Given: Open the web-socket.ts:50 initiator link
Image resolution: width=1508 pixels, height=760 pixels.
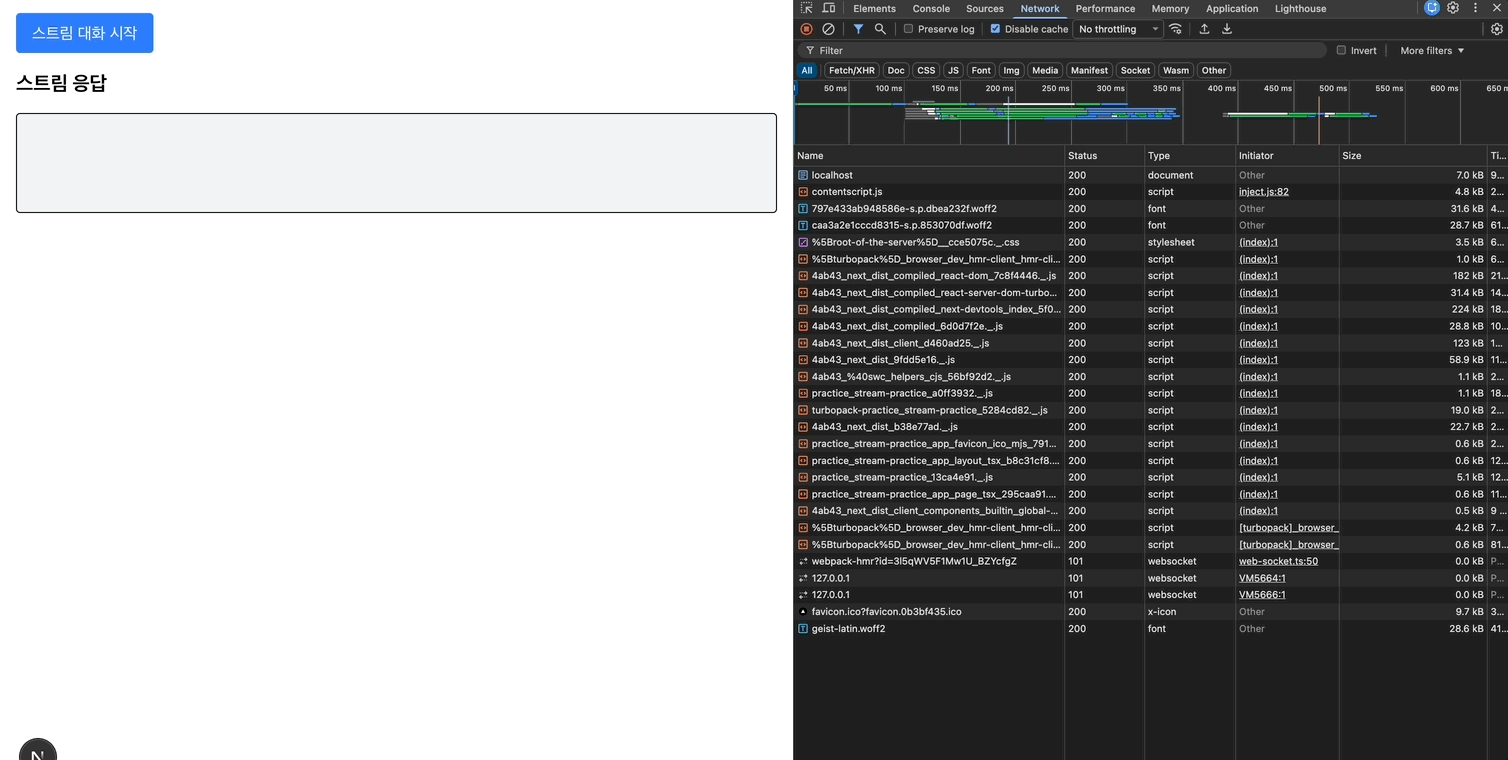Looking at the screenshot, I should coord(1278,561).
